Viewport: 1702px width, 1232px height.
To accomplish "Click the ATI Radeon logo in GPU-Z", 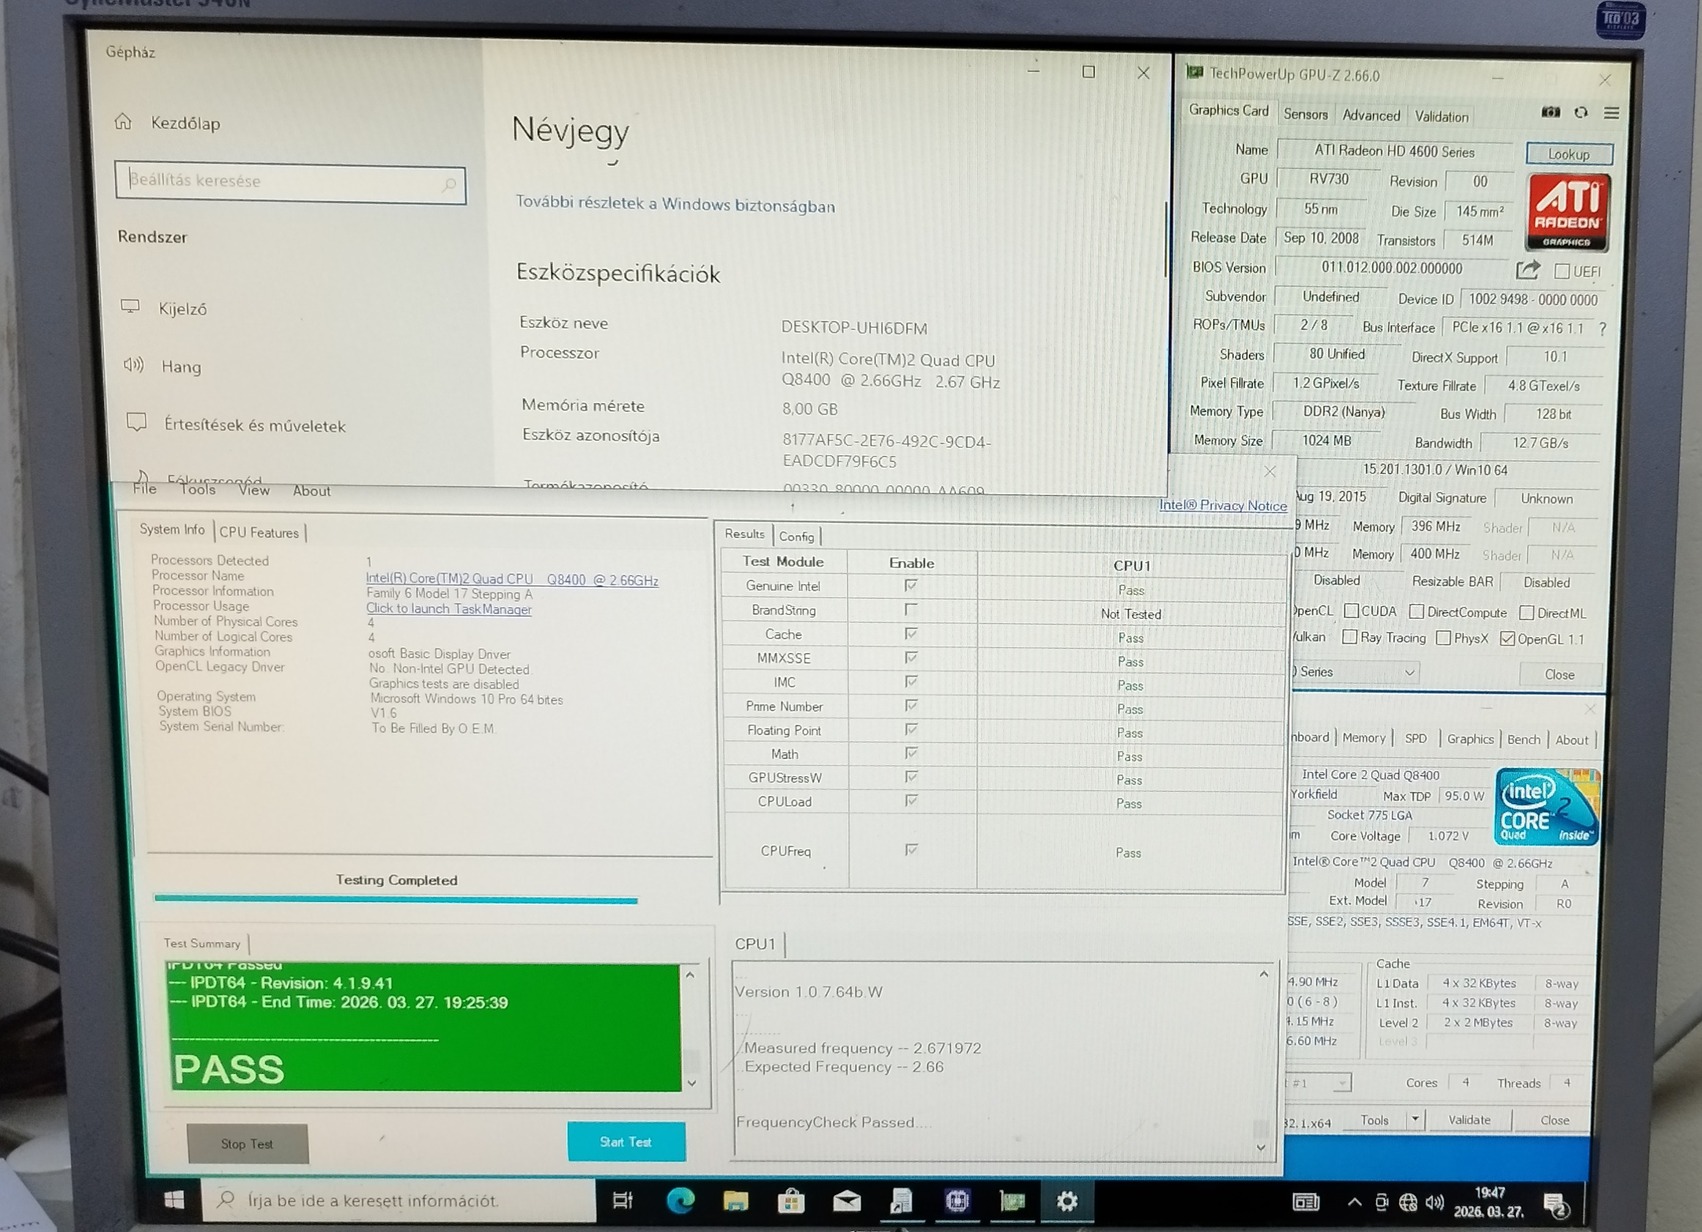I will pyautogui.click(x=1567, y=212).
